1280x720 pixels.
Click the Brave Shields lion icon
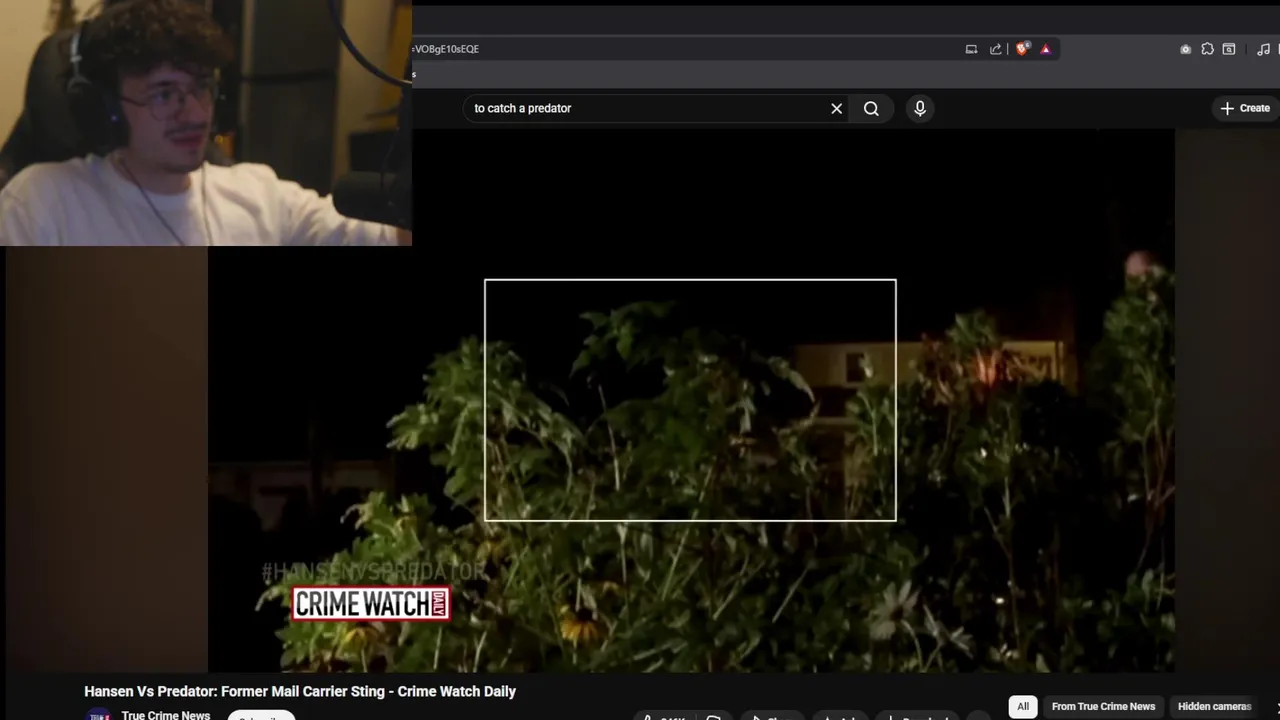coord(1021,49)
